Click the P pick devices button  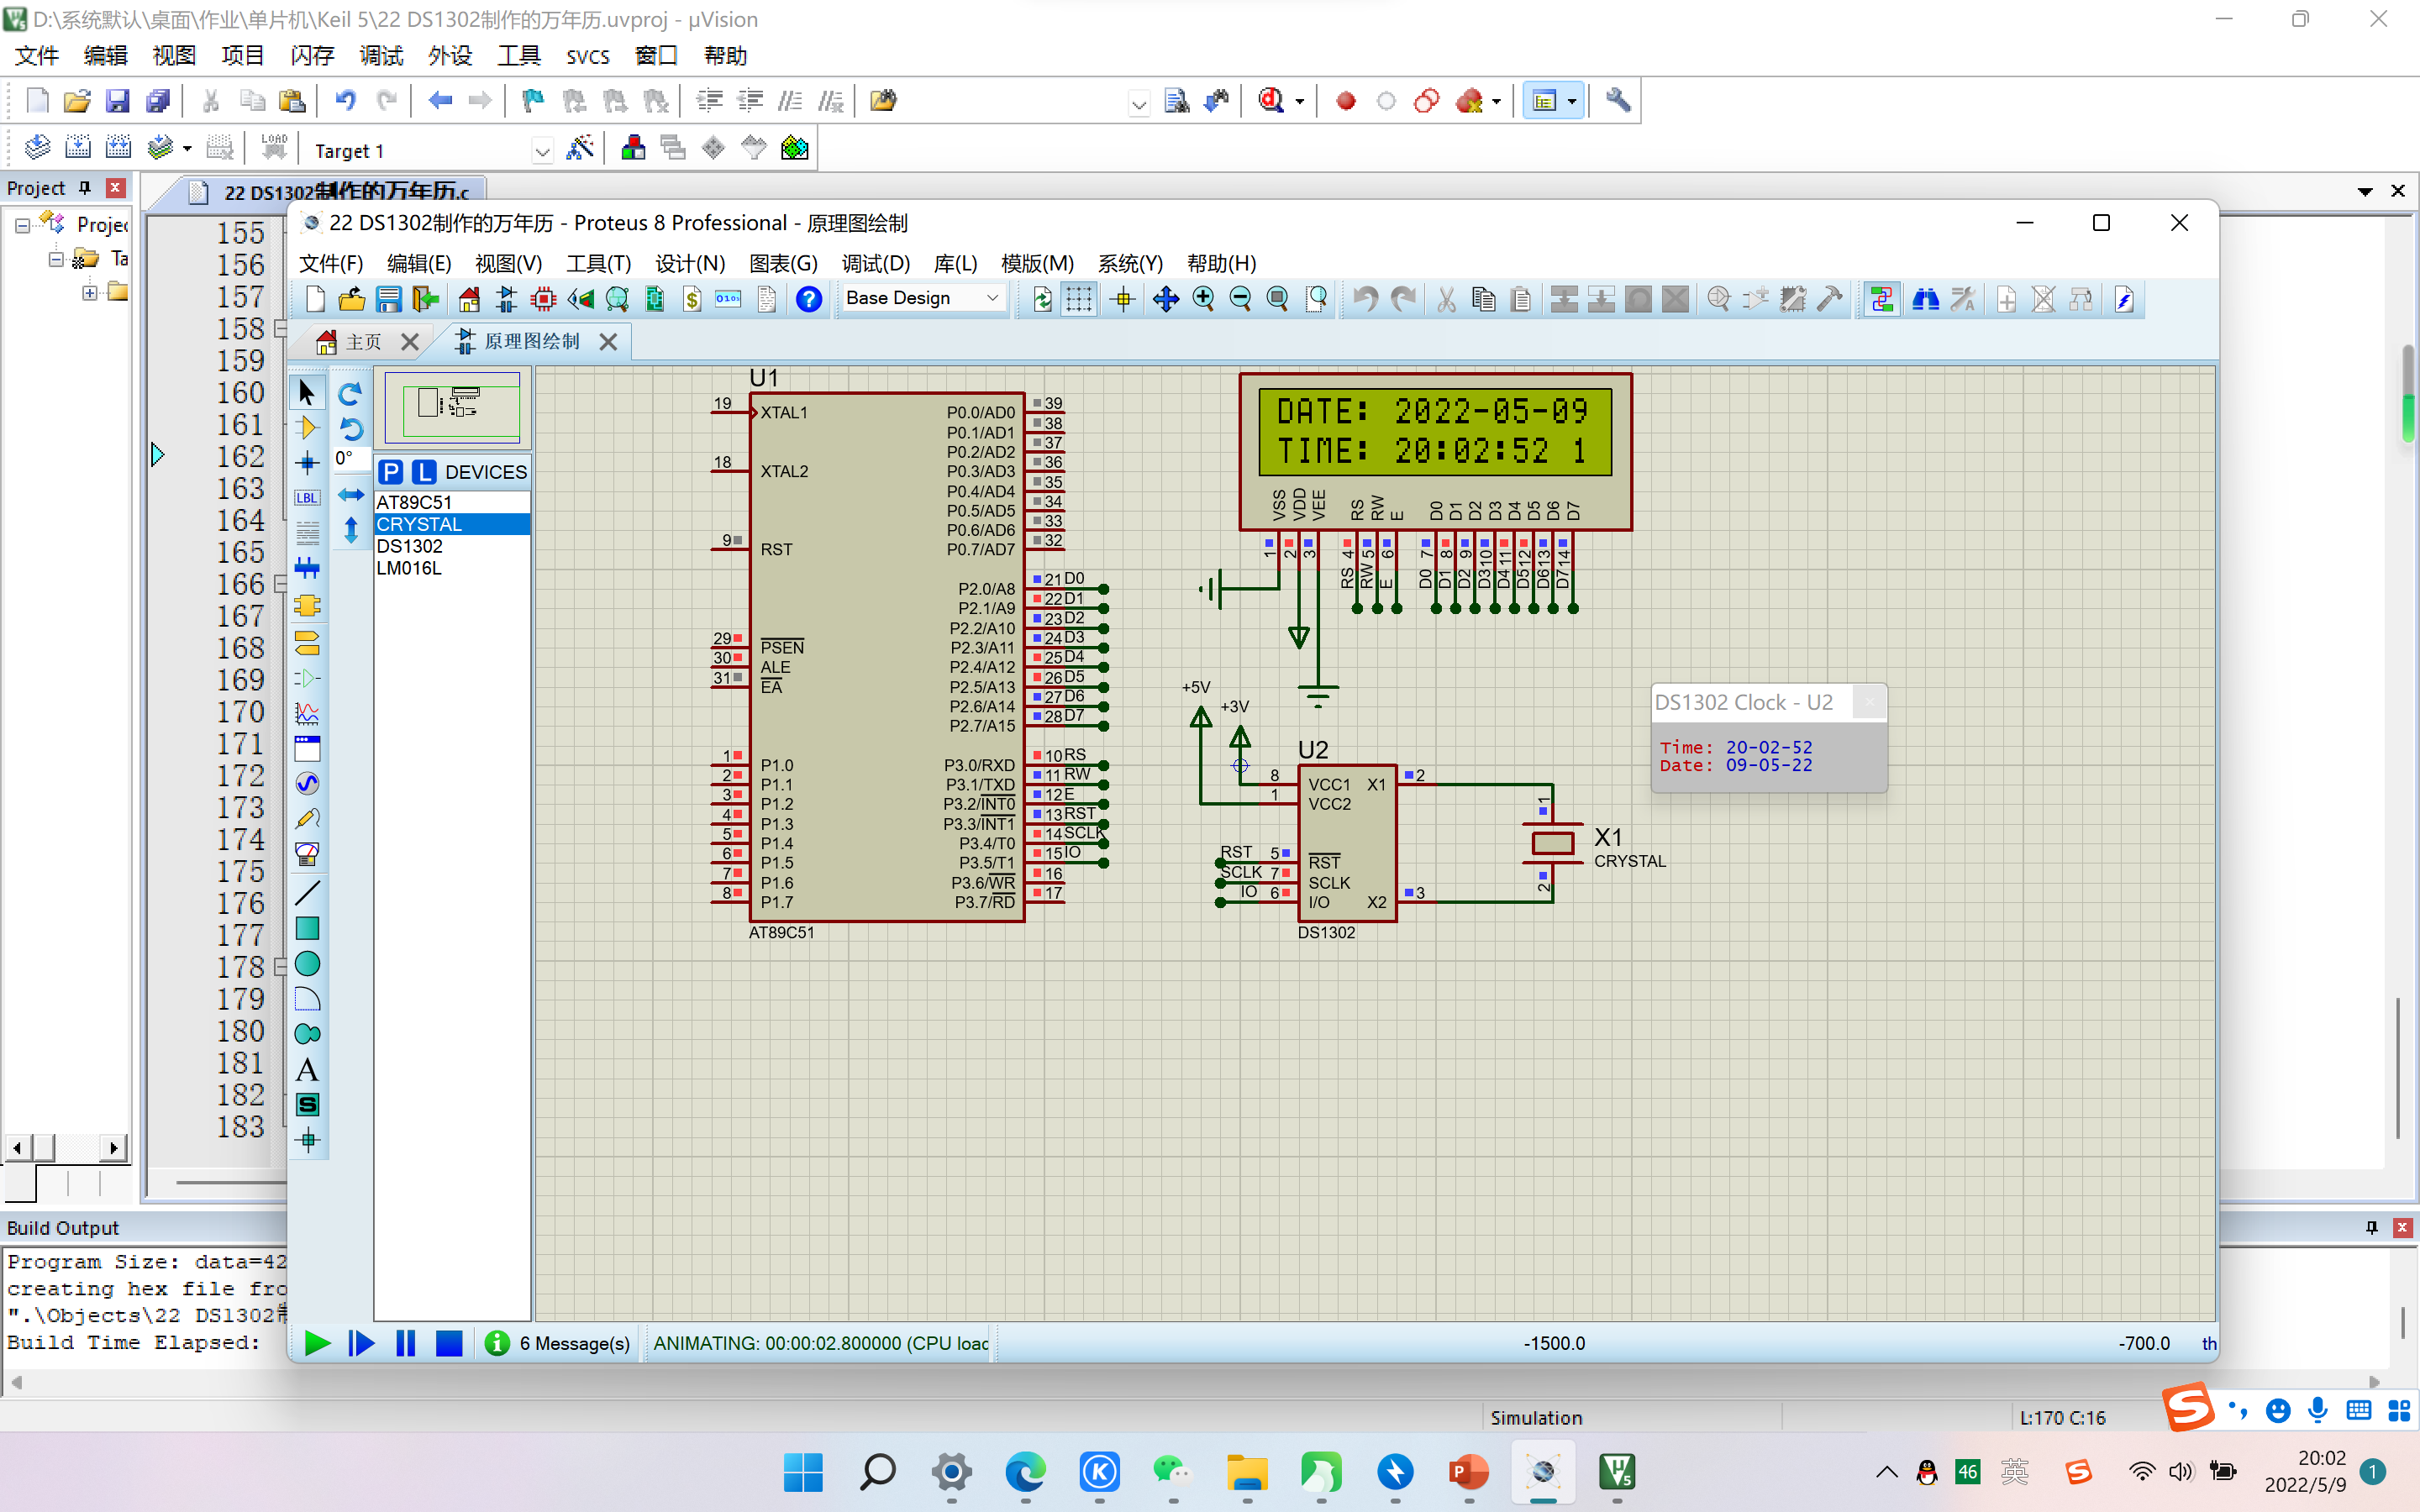click(391, 472)
